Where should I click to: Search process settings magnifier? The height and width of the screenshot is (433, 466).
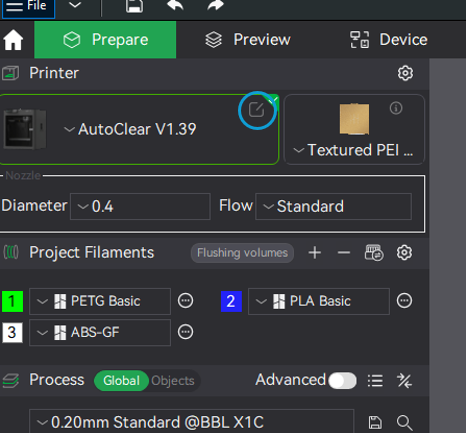(405, 423)
